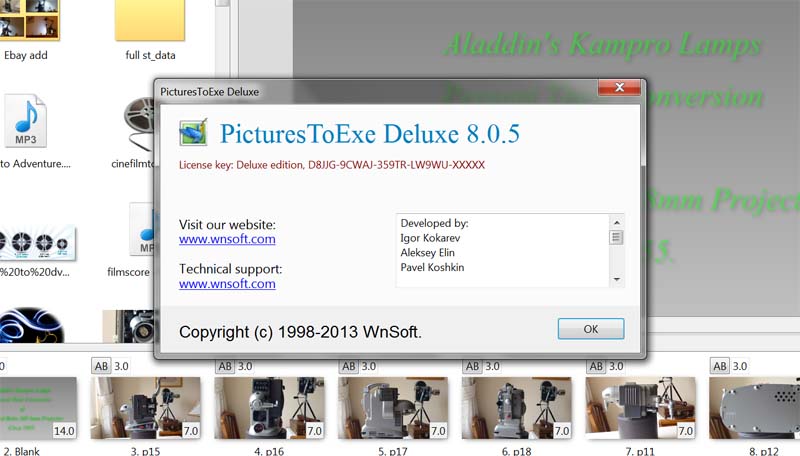800x456 pixels.
Task: Click the AB transition icon above slide p18
Action: 472,366
